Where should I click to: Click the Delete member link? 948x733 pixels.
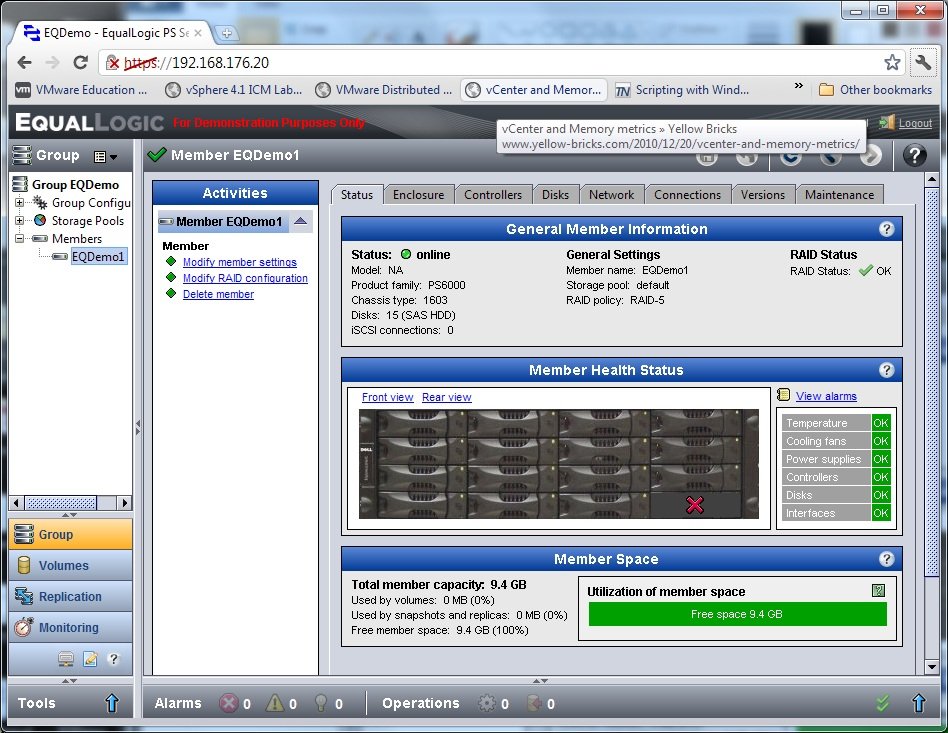click(x=218, y=294)
